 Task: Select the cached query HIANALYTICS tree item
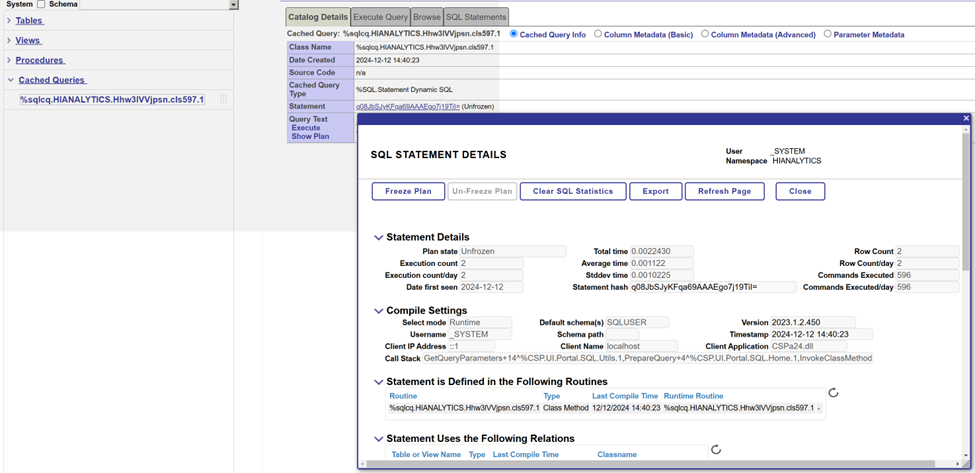[x=112, y=100]
